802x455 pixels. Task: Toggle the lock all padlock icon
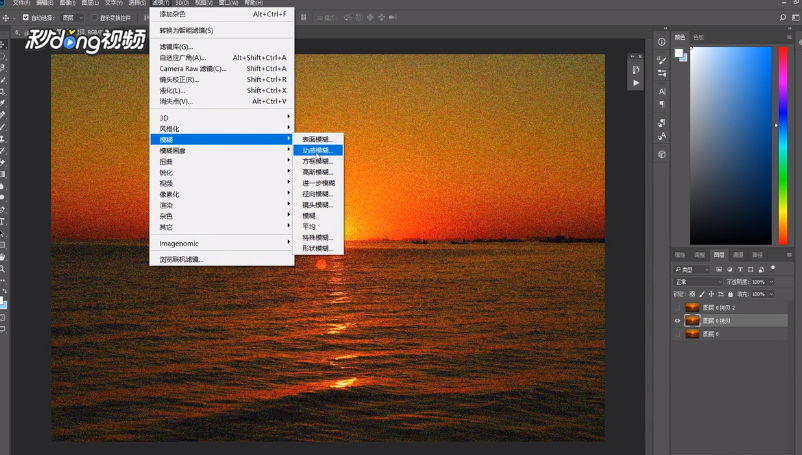tap(730, 294)
